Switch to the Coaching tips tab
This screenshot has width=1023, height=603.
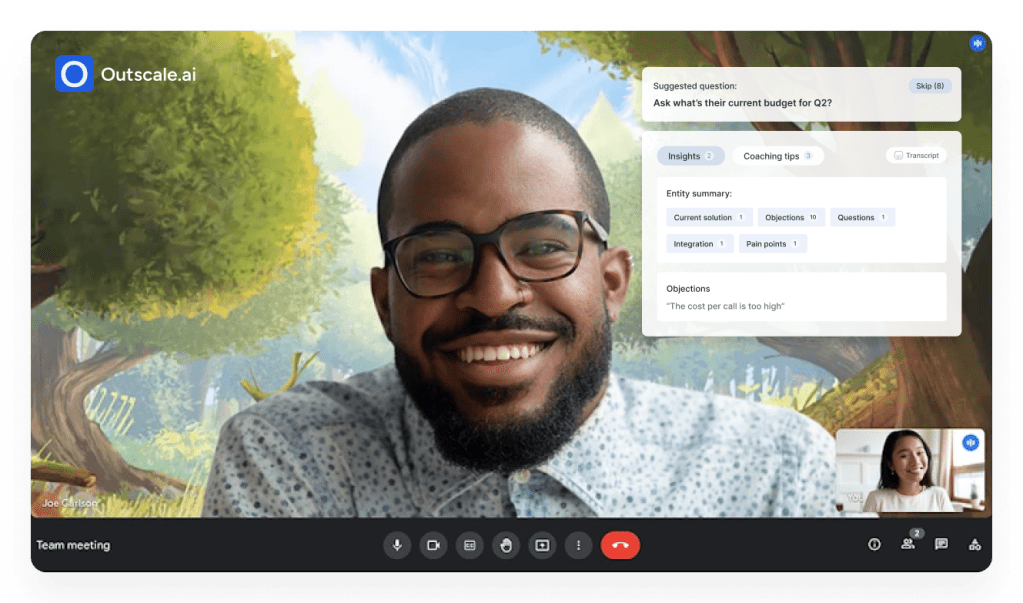click(777, 156)
